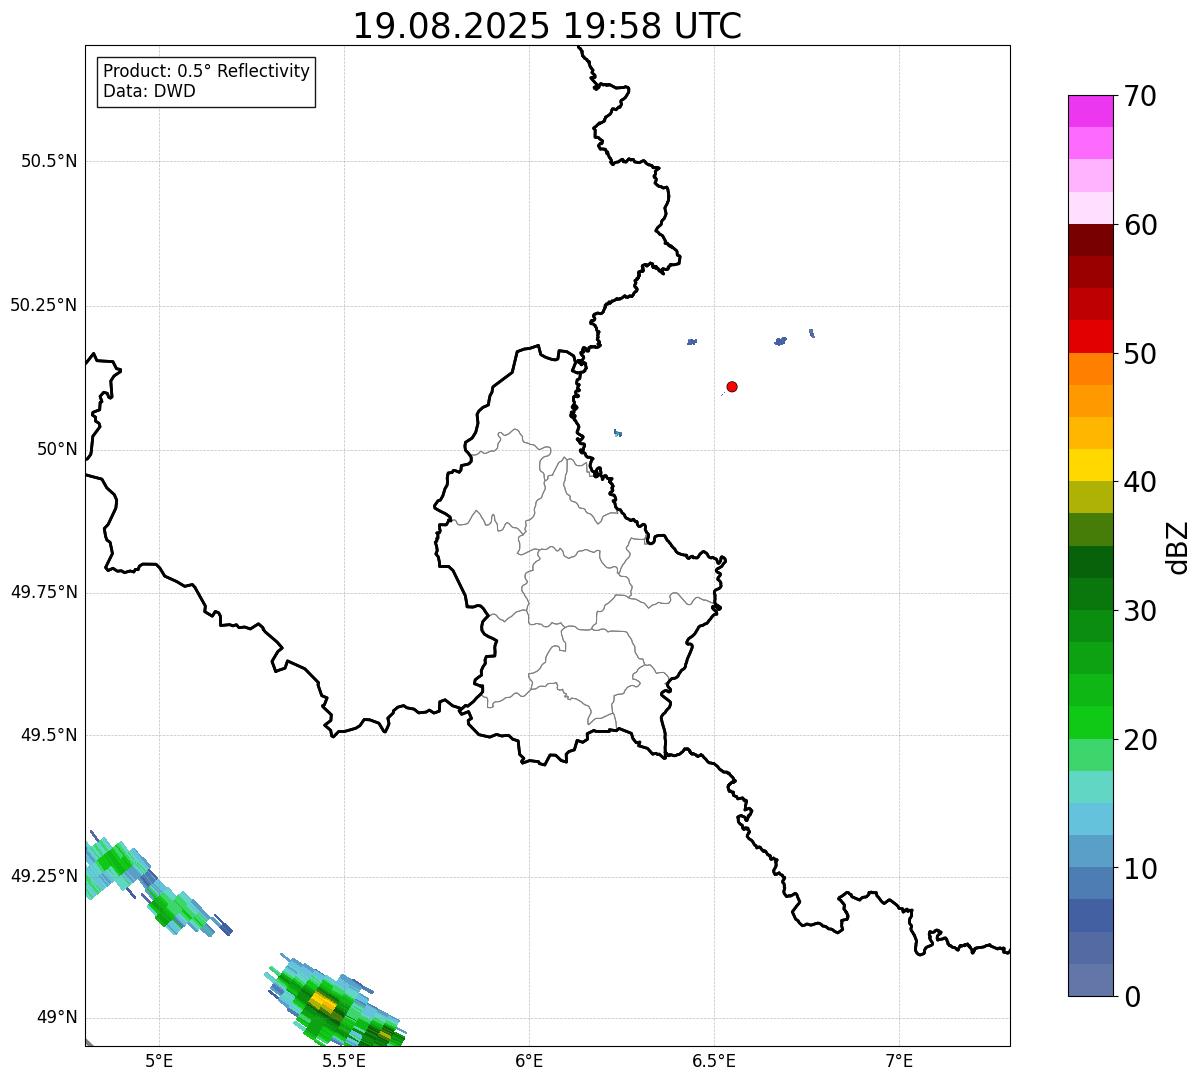The image size is (1202, 1081).
Task: Click the 6.5°E longitude label
Action: pyautogui.click(x=714, y=1060)
